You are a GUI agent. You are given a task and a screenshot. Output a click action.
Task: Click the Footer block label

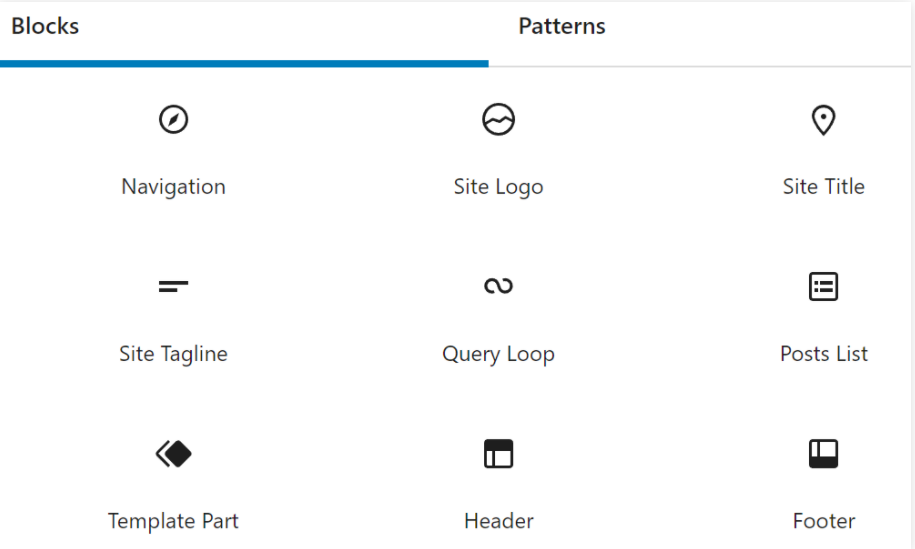823,521
